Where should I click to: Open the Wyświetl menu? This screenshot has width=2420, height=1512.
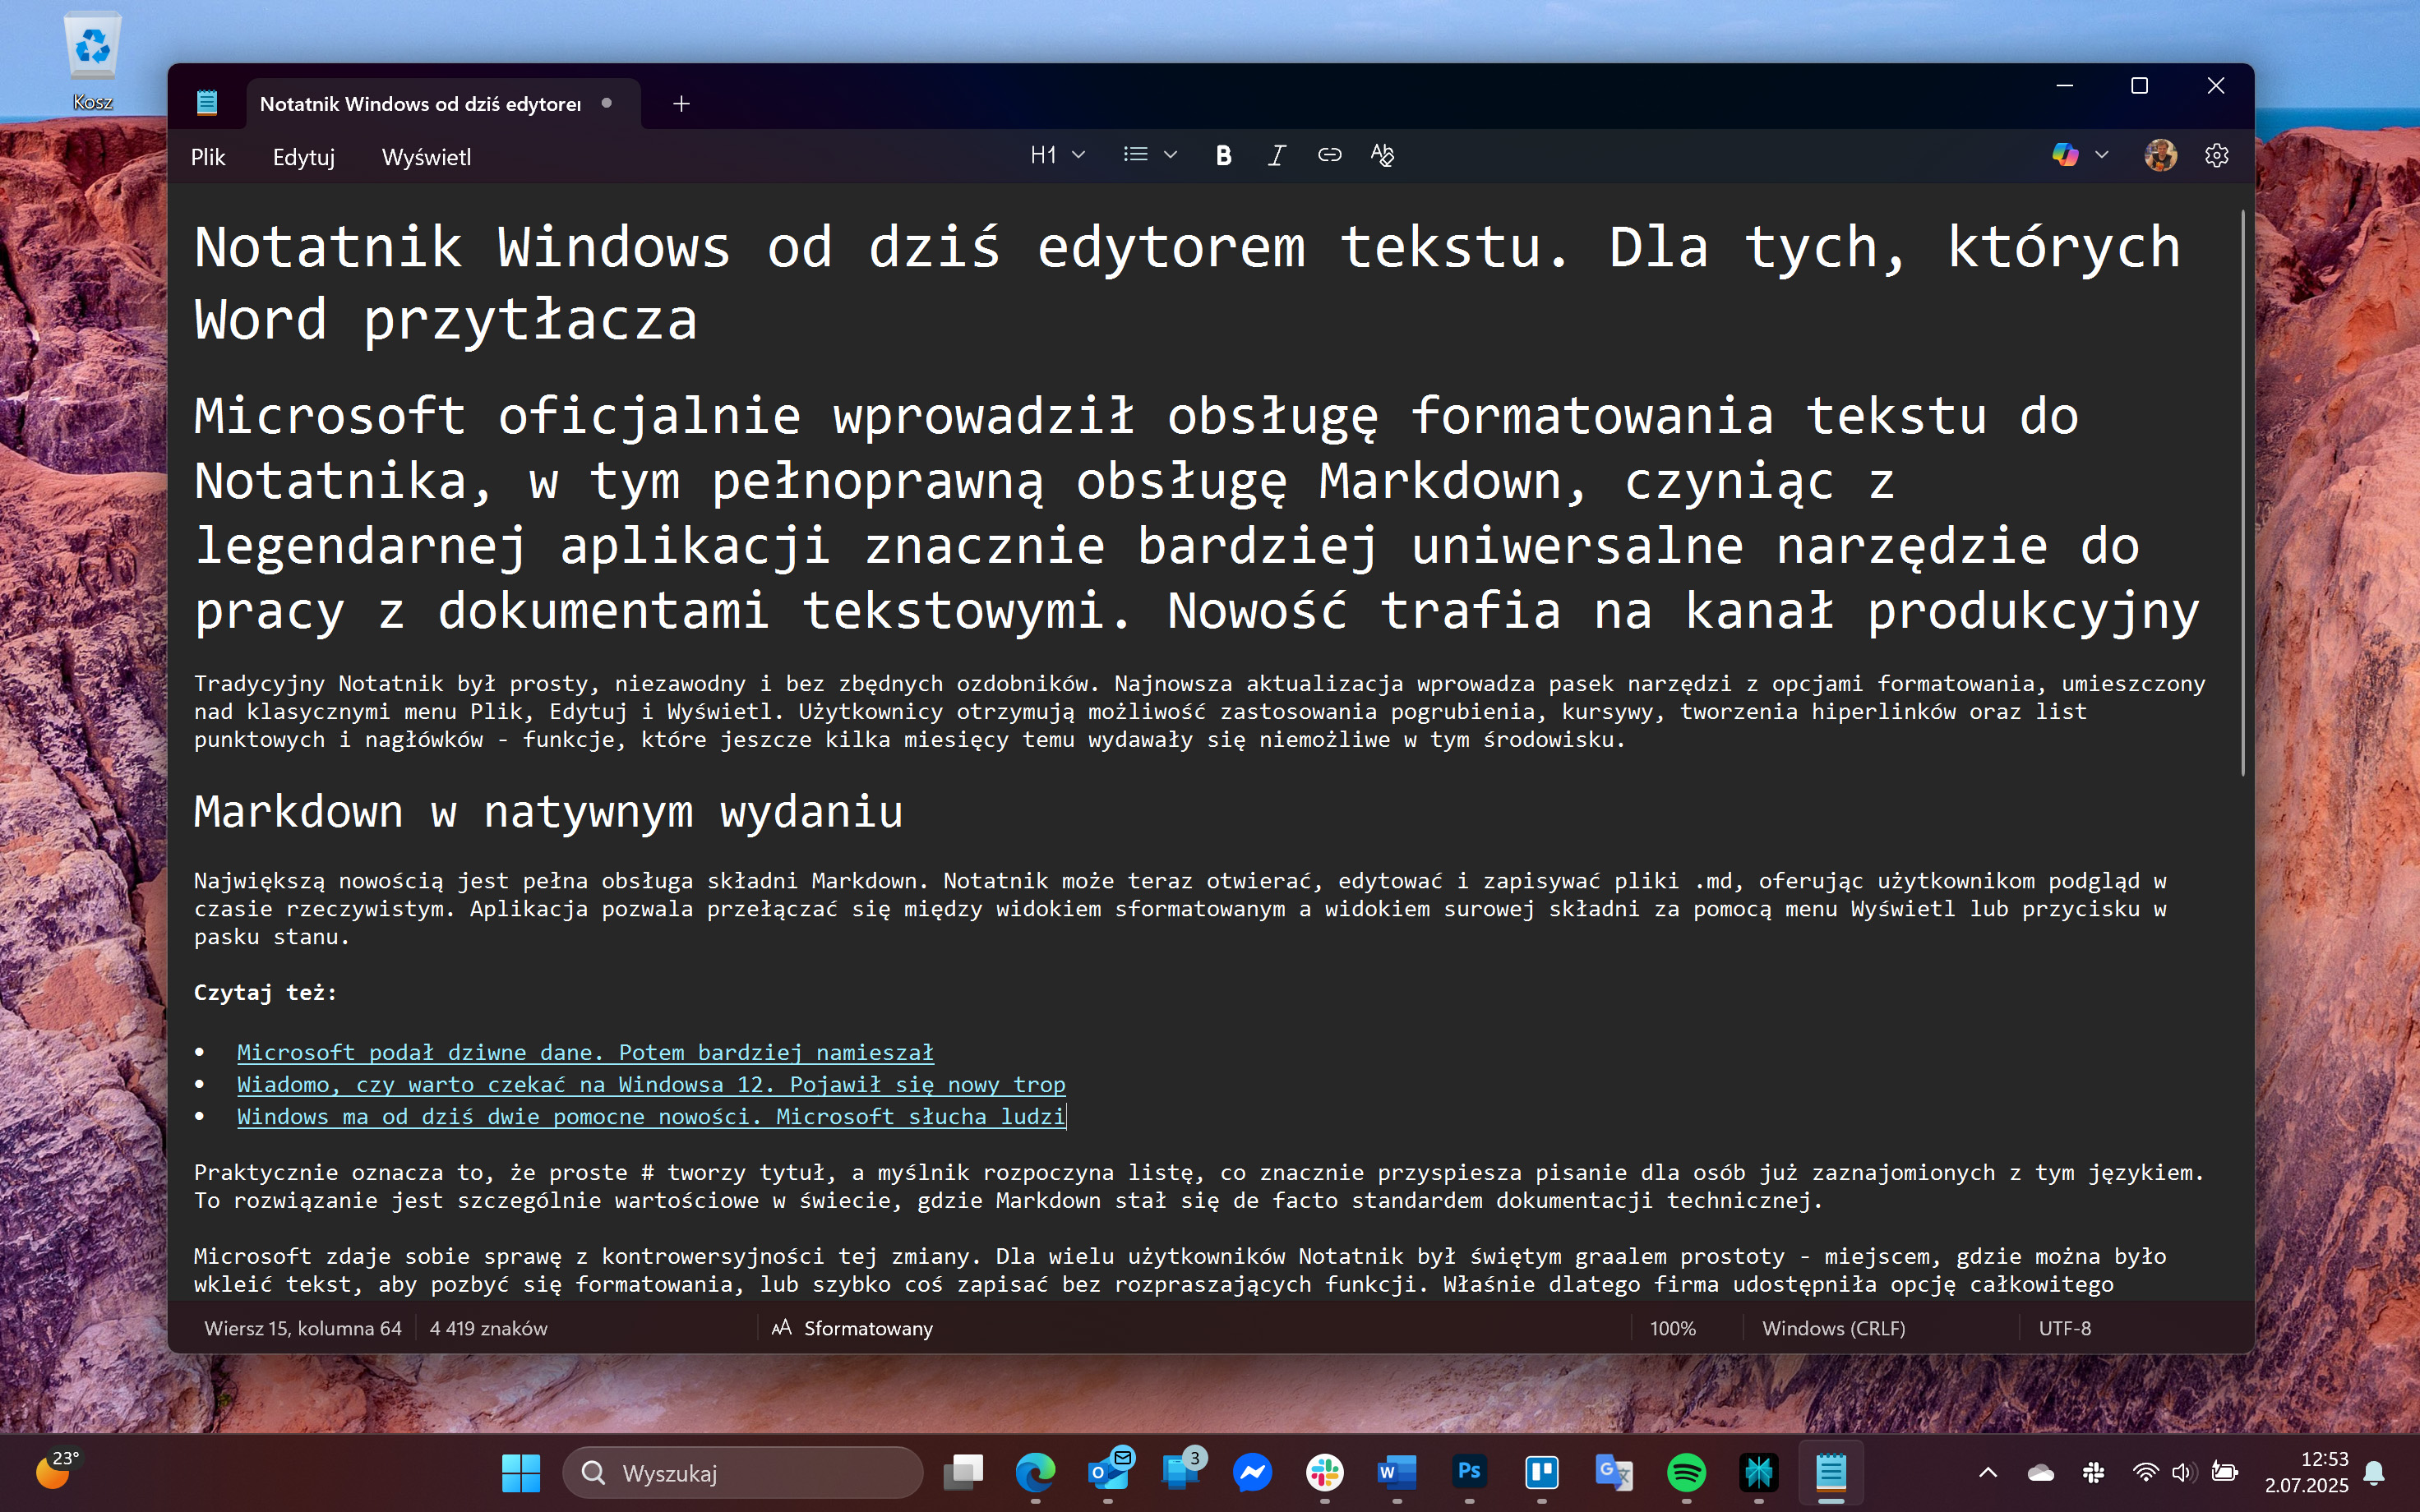pos(426,157)
